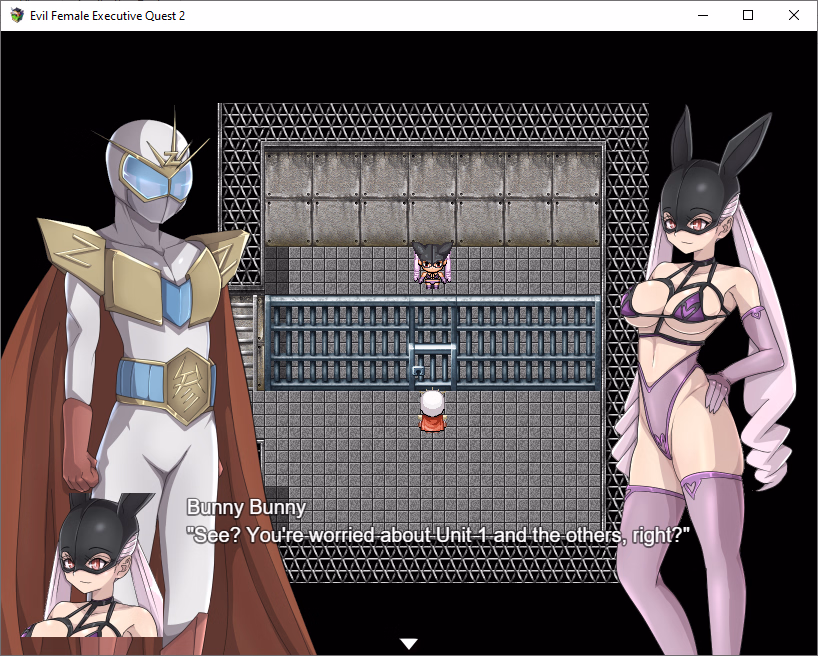Click the dialogue advance arrow indicator

point(409,643)
